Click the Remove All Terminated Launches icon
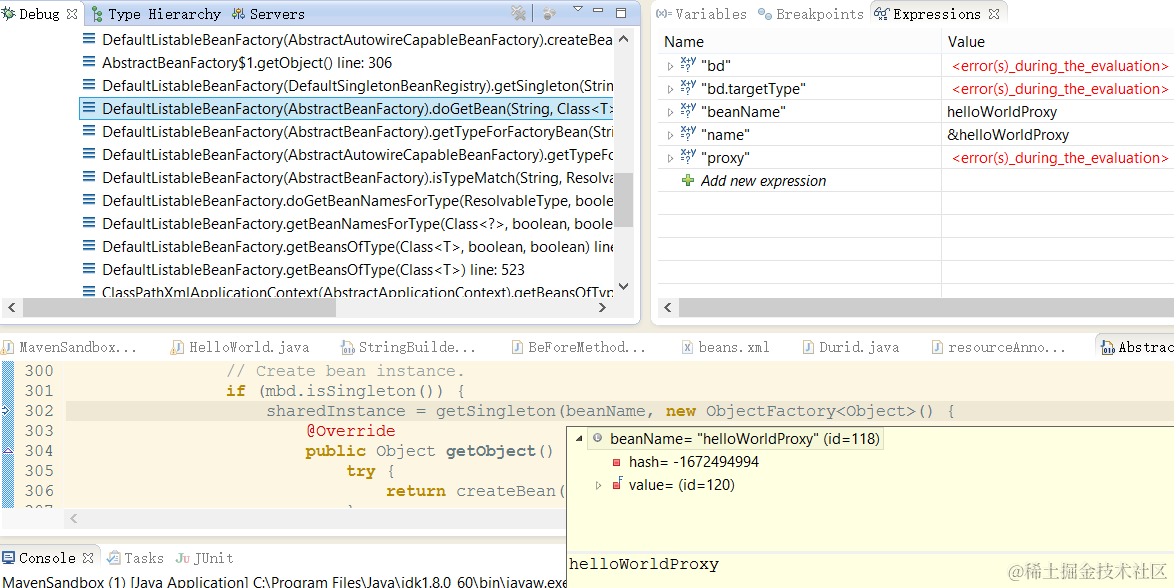 (518, 13)
